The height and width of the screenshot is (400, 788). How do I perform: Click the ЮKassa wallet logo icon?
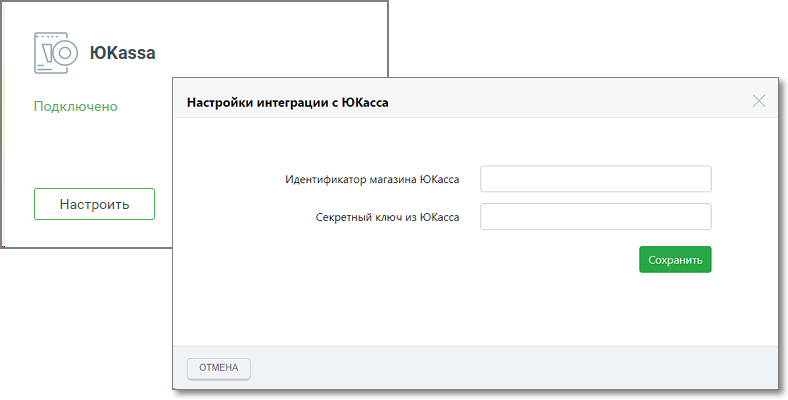pyautogui.click(x=56, y=53)
